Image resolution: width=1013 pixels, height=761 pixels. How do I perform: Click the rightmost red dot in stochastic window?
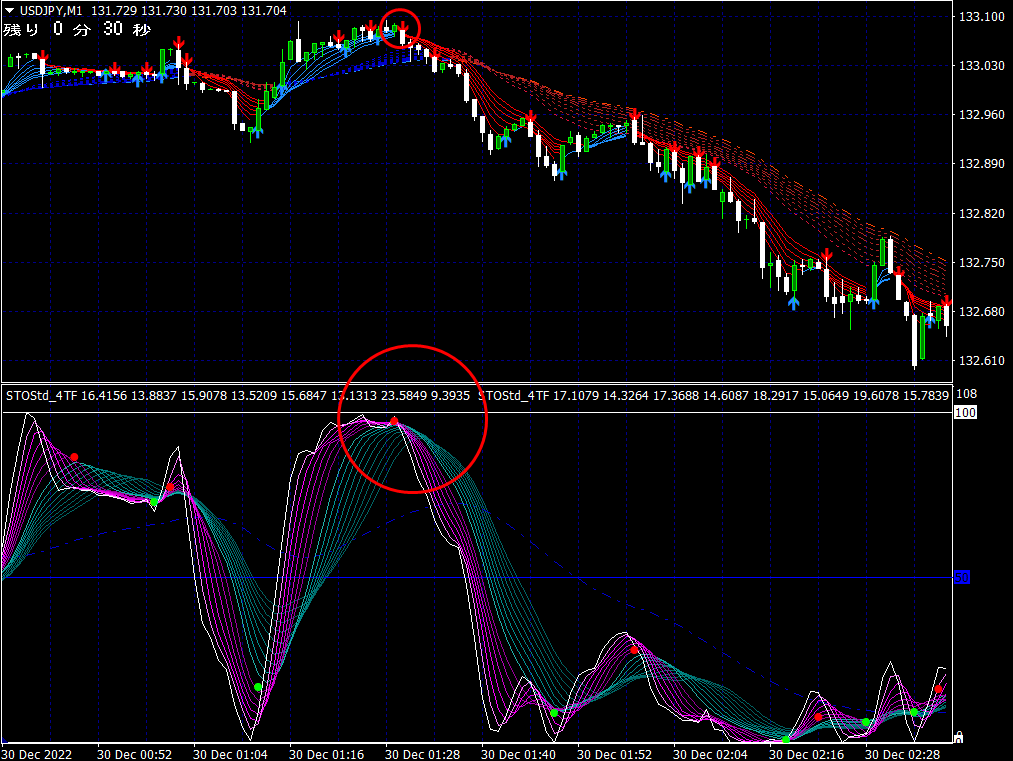pos(939,689)
